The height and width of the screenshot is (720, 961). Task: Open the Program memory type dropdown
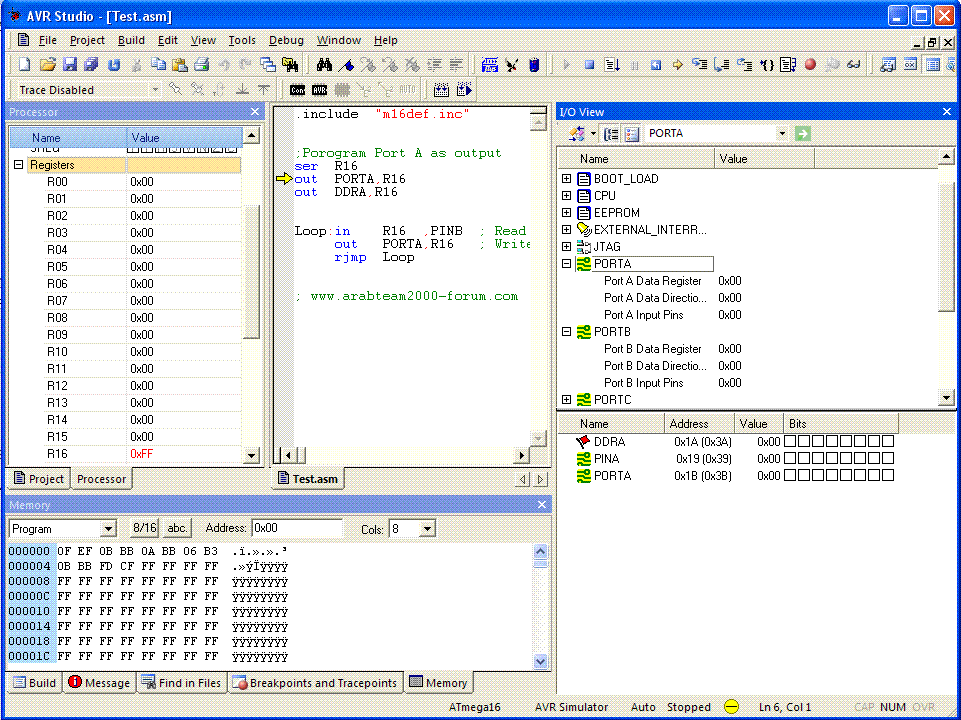108,529
